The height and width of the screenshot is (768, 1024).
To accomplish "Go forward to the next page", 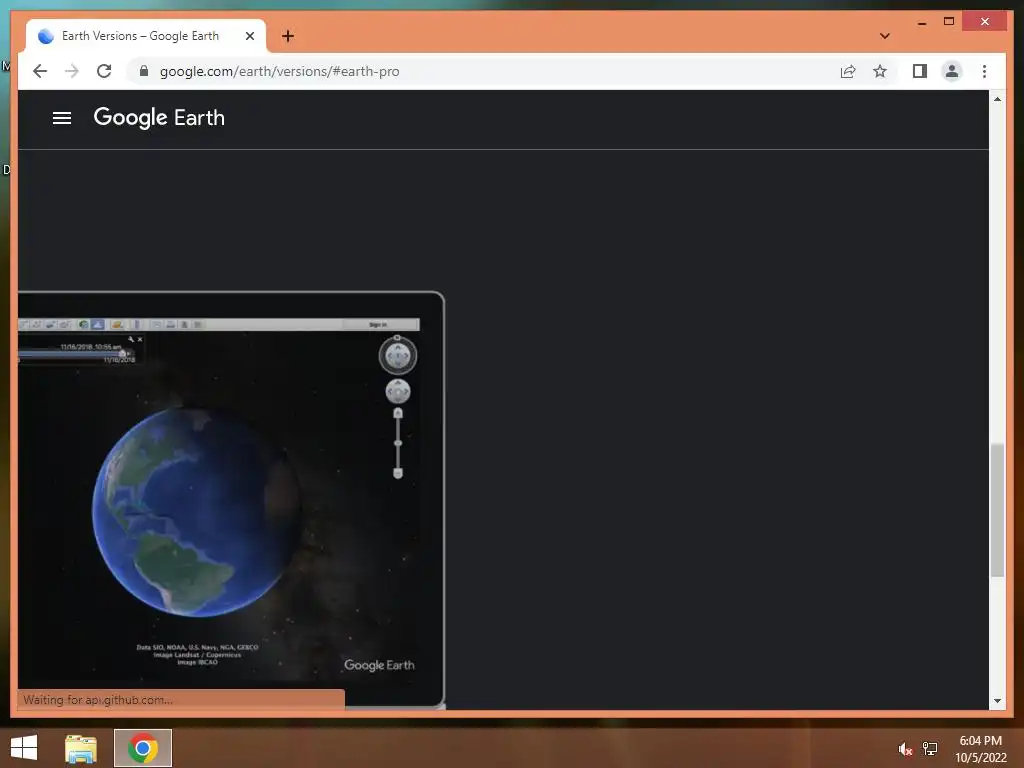I will (72, 71).
